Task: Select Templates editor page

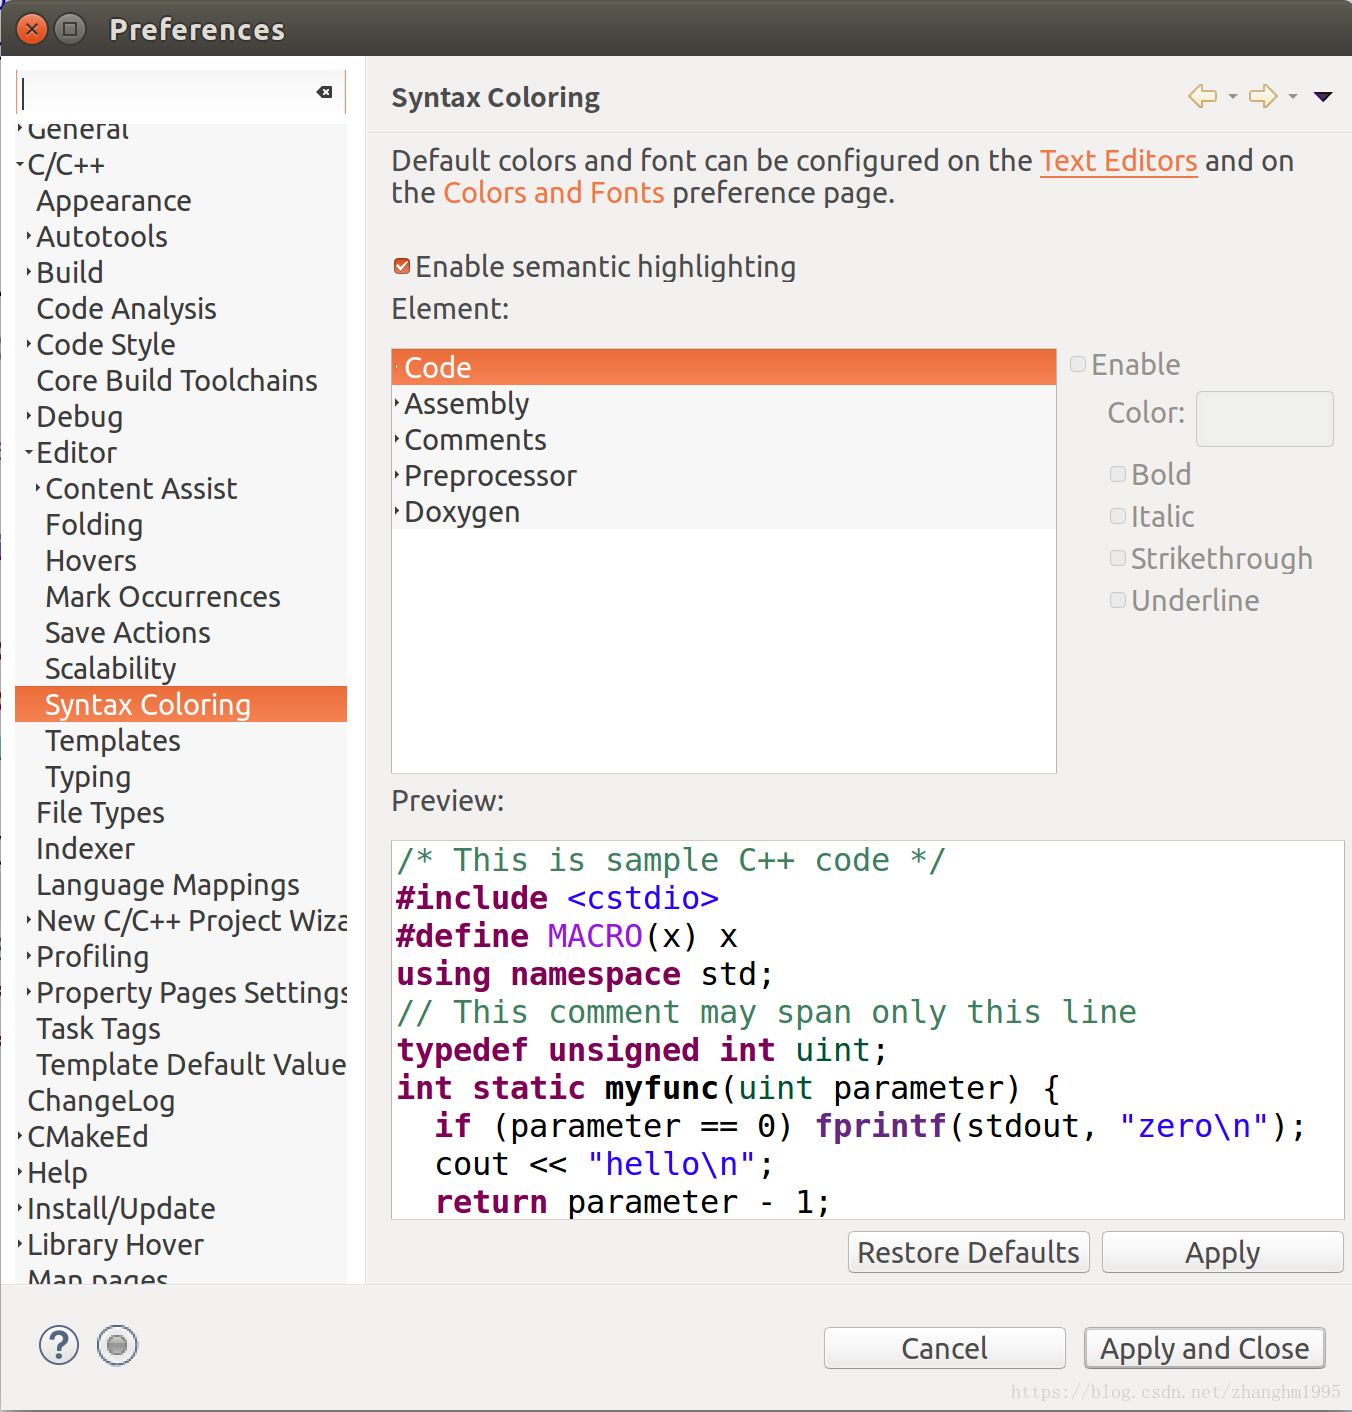Action: 113,741
